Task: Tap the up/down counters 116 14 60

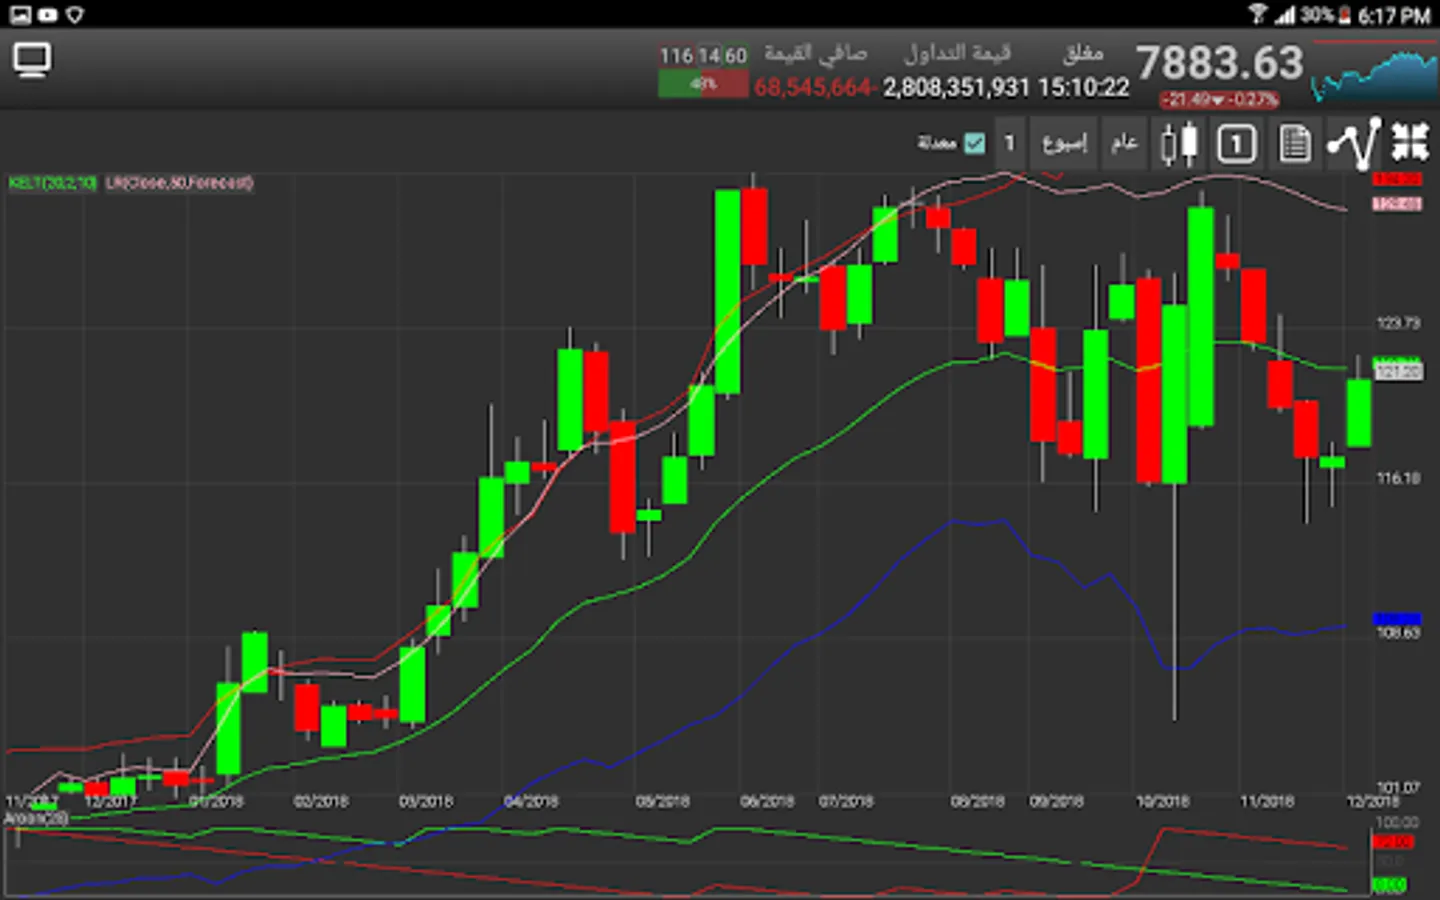Action: (x=703, y=56)
